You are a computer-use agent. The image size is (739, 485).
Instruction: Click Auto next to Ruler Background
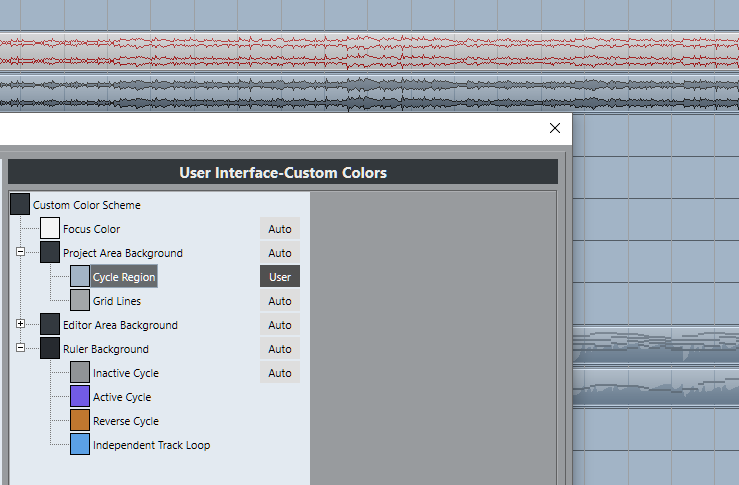[x=280, y=349]
